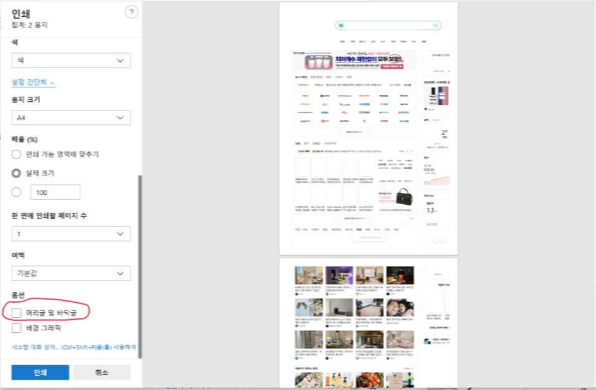
Task: Open the pages per sheet dropdown
Action: point(71,234)
